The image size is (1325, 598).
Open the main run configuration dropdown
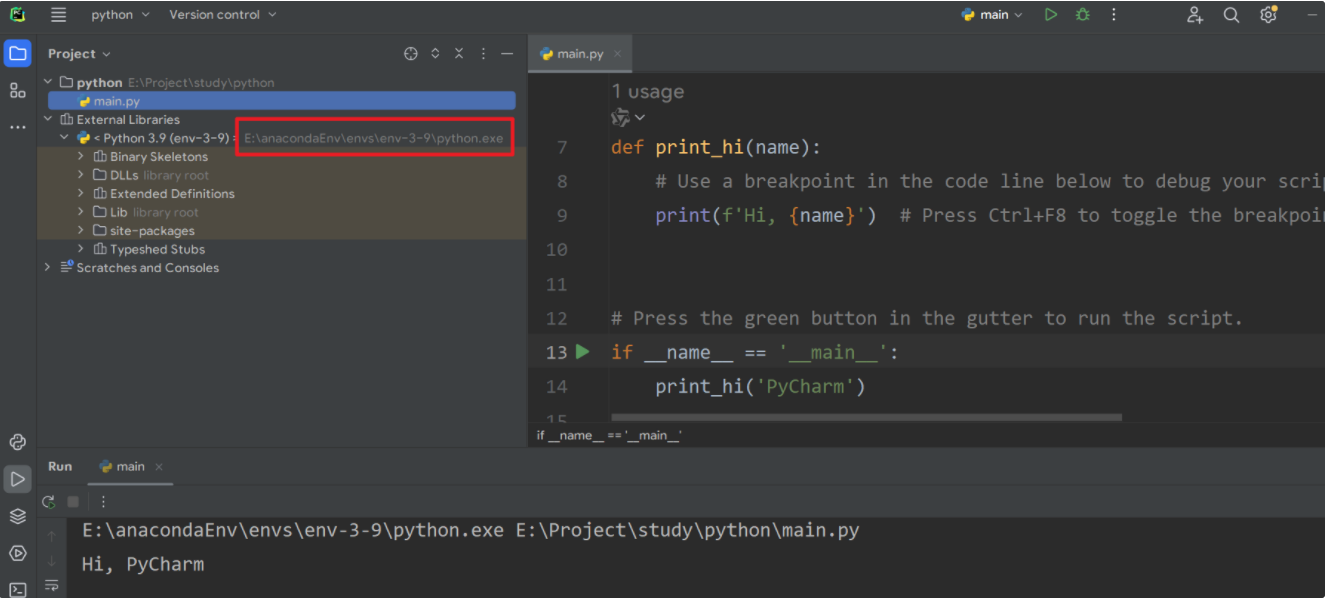pos(992,15)
